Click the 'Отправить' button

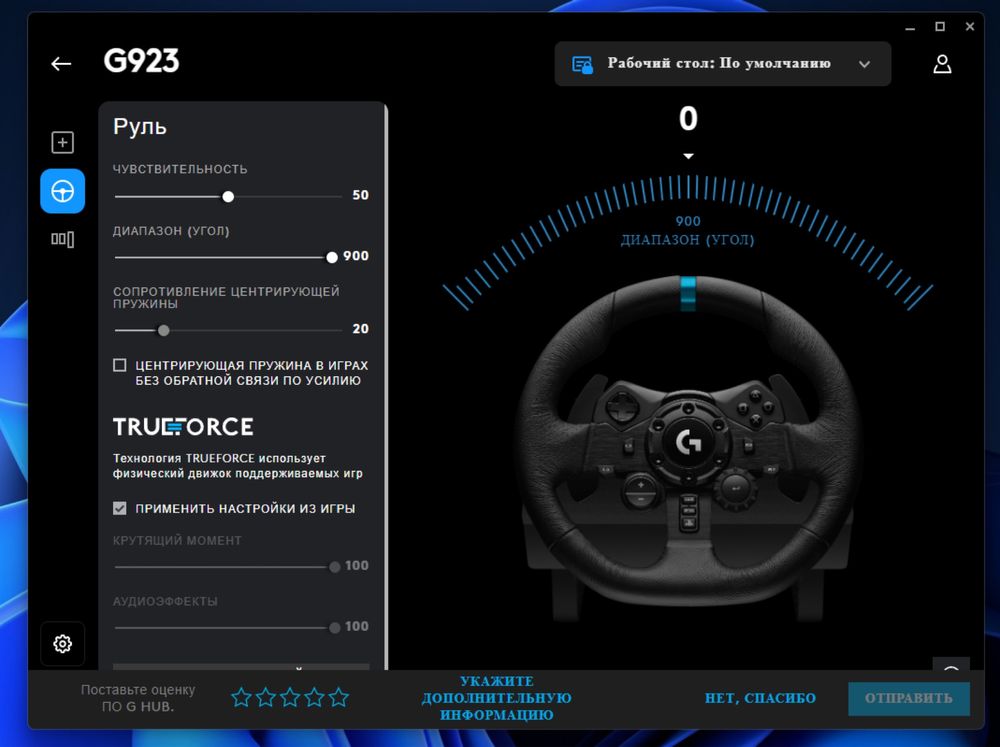click(909, 699)
